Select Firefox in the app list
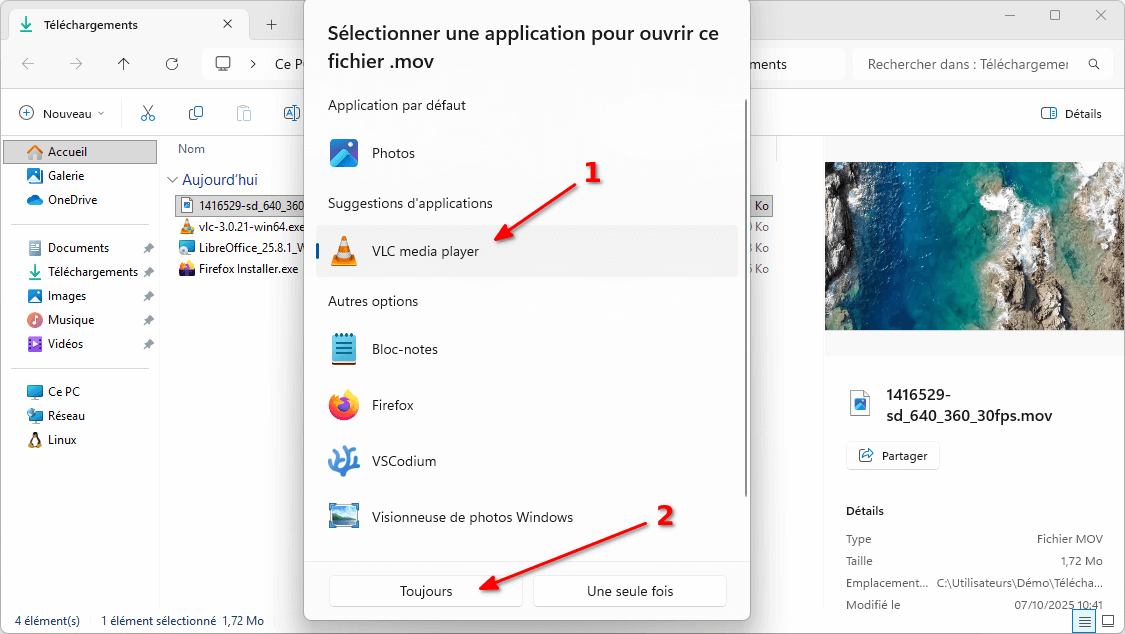 [x=392, y=405]
